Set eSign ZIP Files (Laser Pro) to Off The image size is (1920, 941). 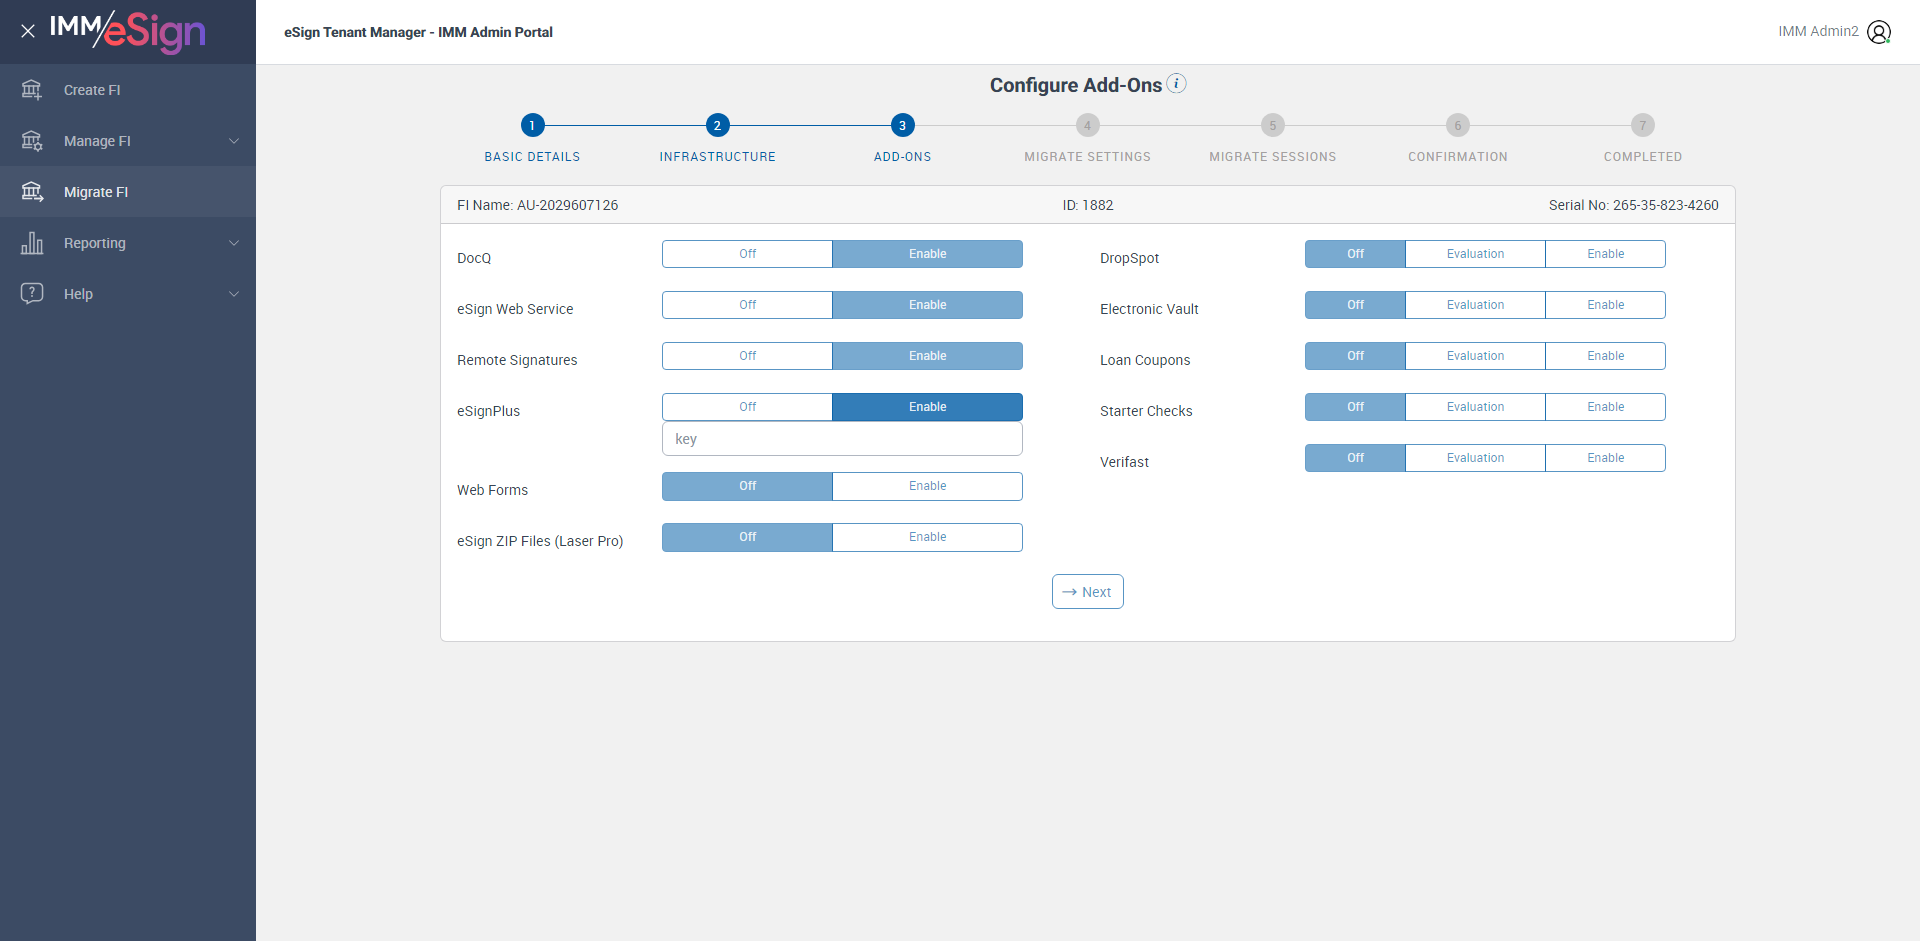point(747,537)
